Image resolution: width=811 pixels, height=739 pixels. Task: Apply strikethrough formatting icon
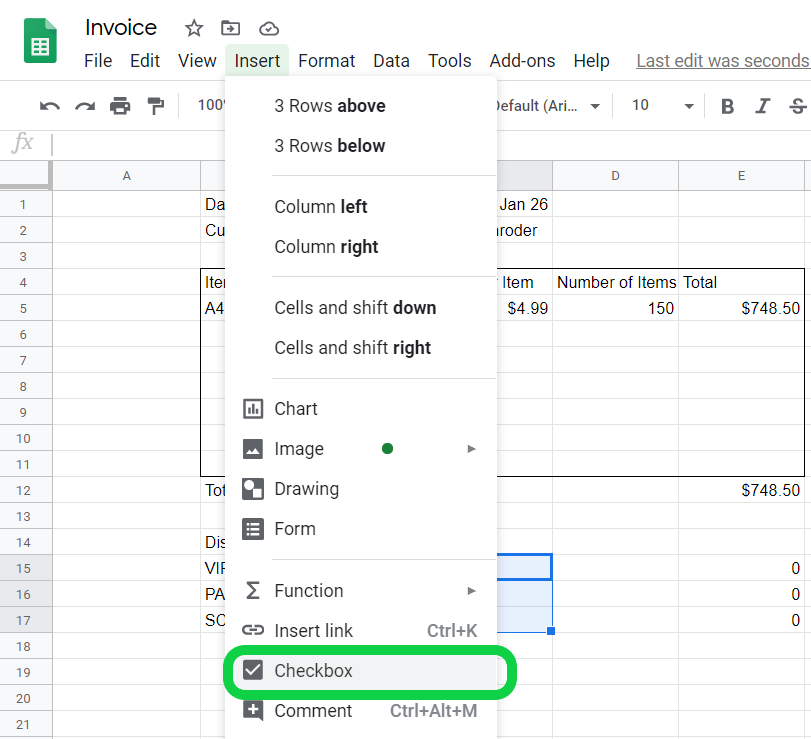[x=796, y=105]
